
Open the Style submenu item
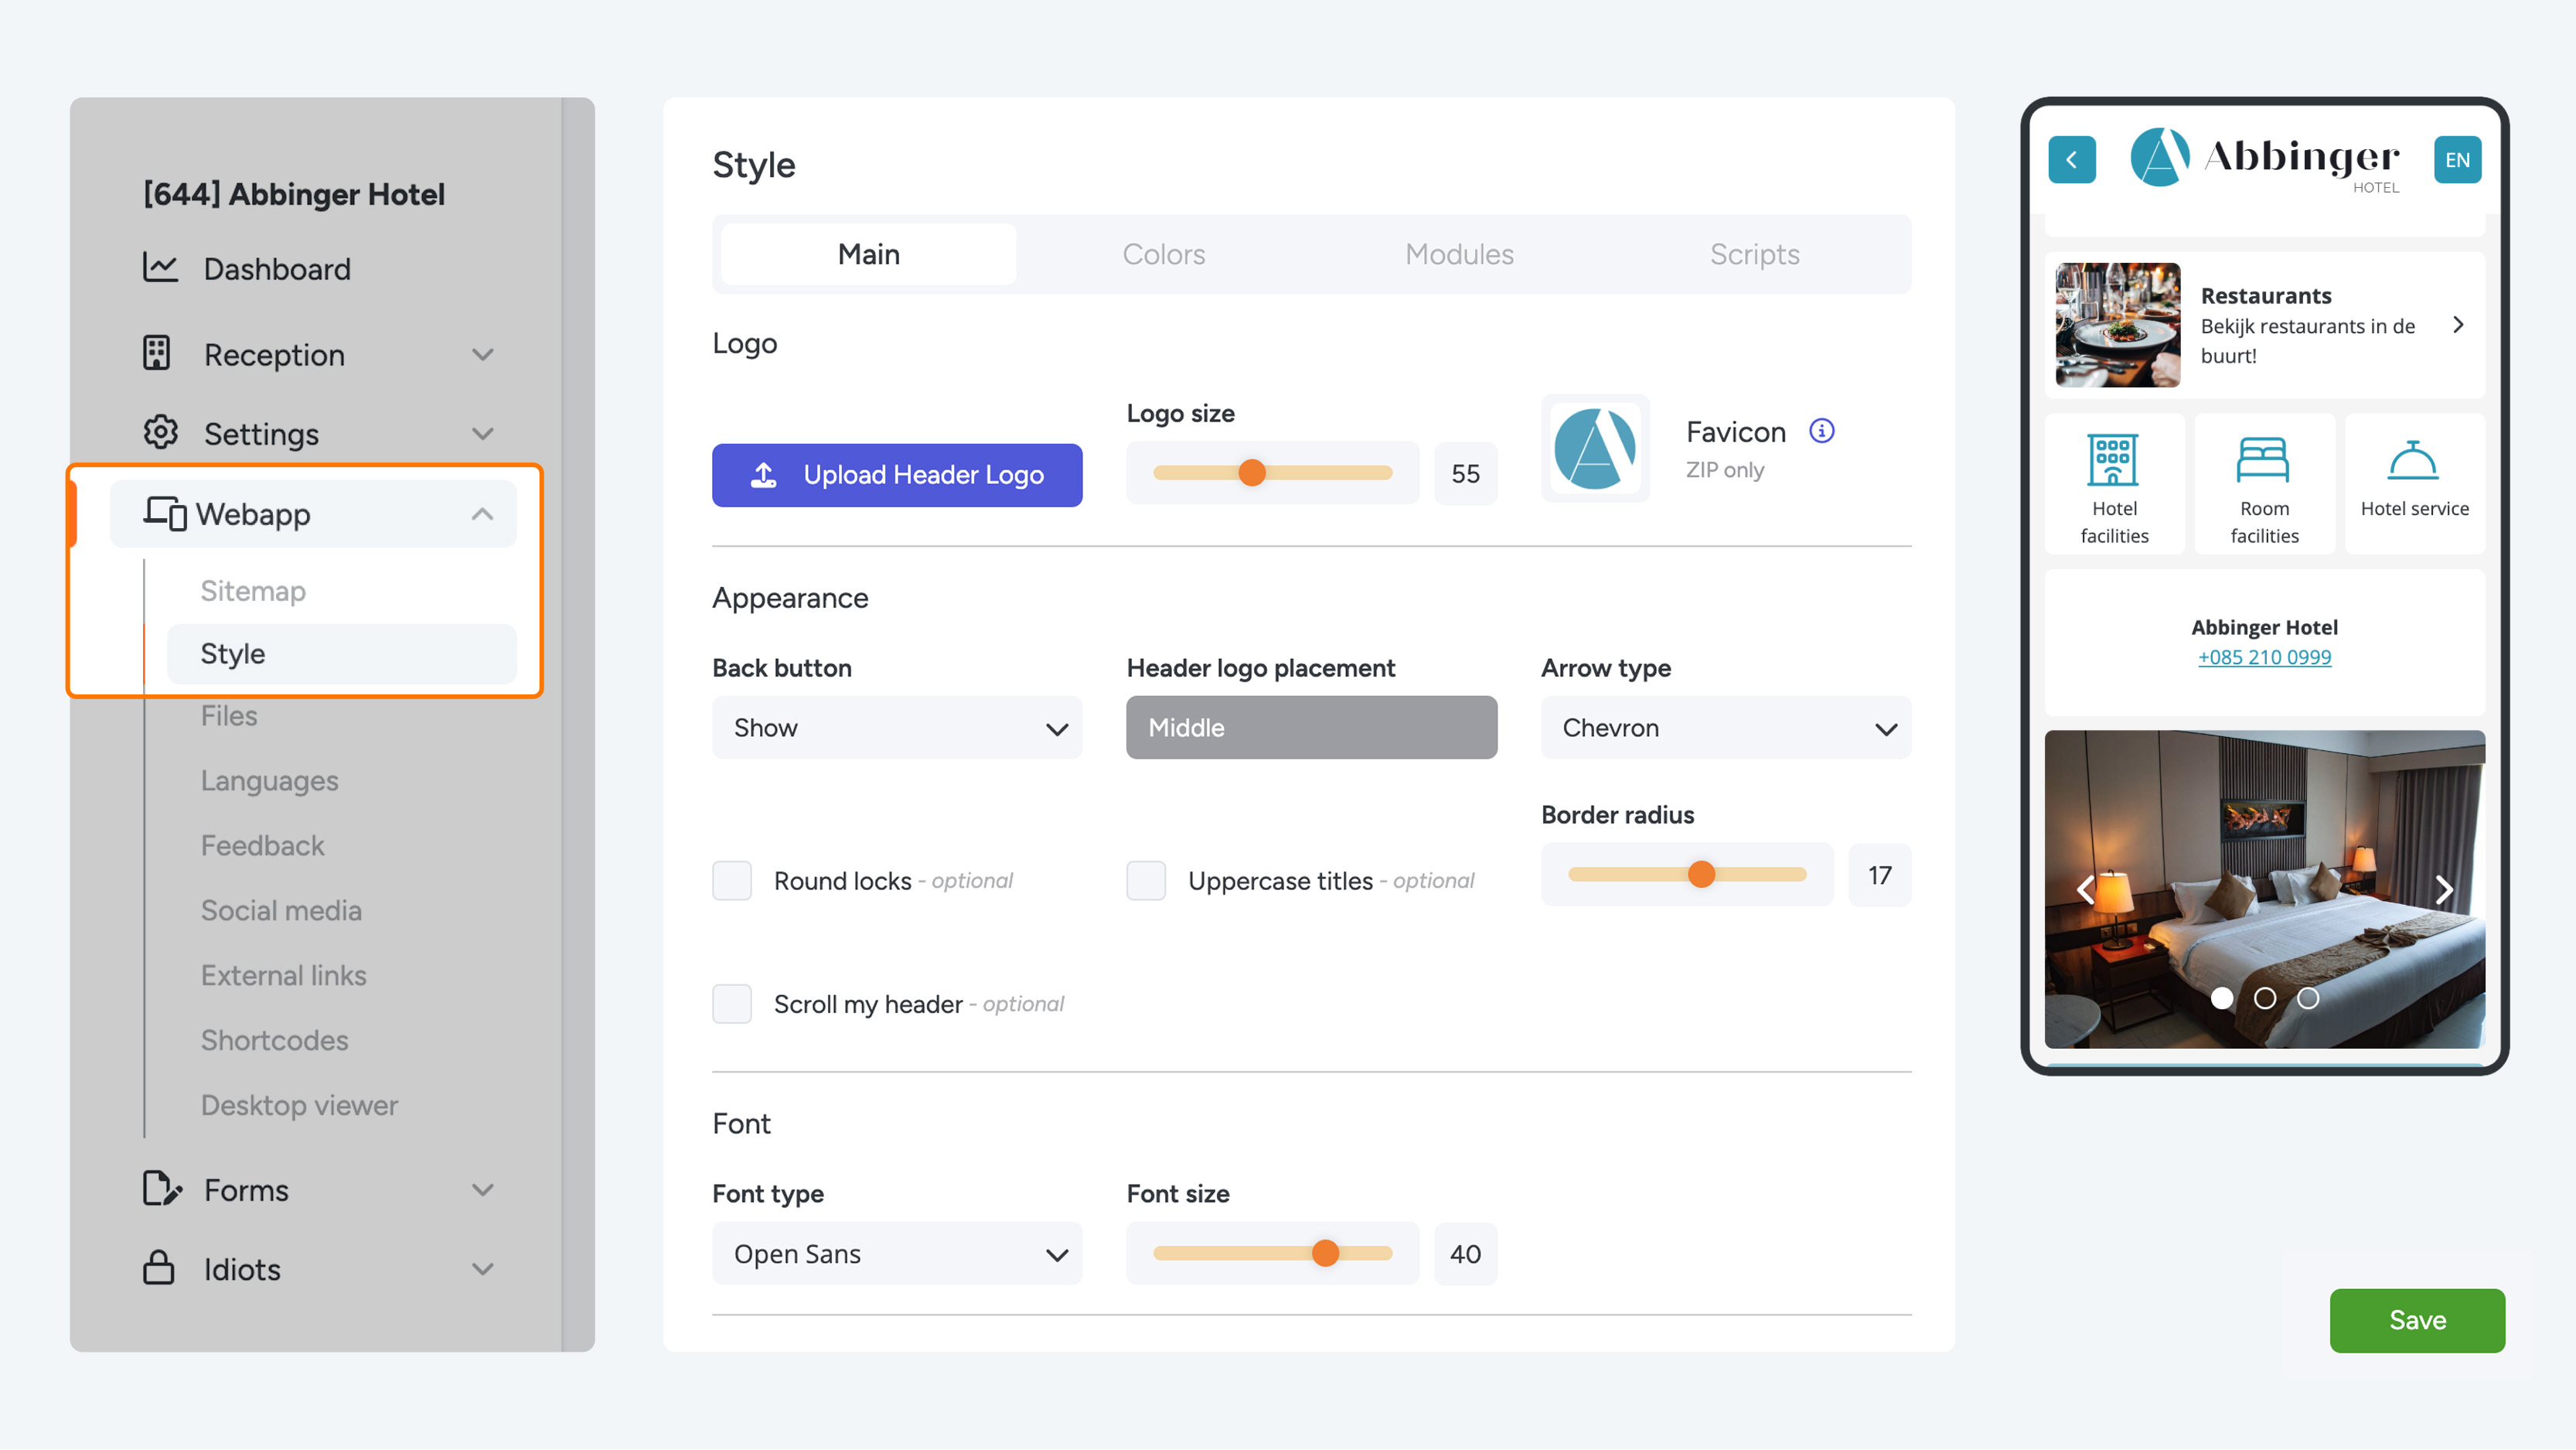[340, 654]
